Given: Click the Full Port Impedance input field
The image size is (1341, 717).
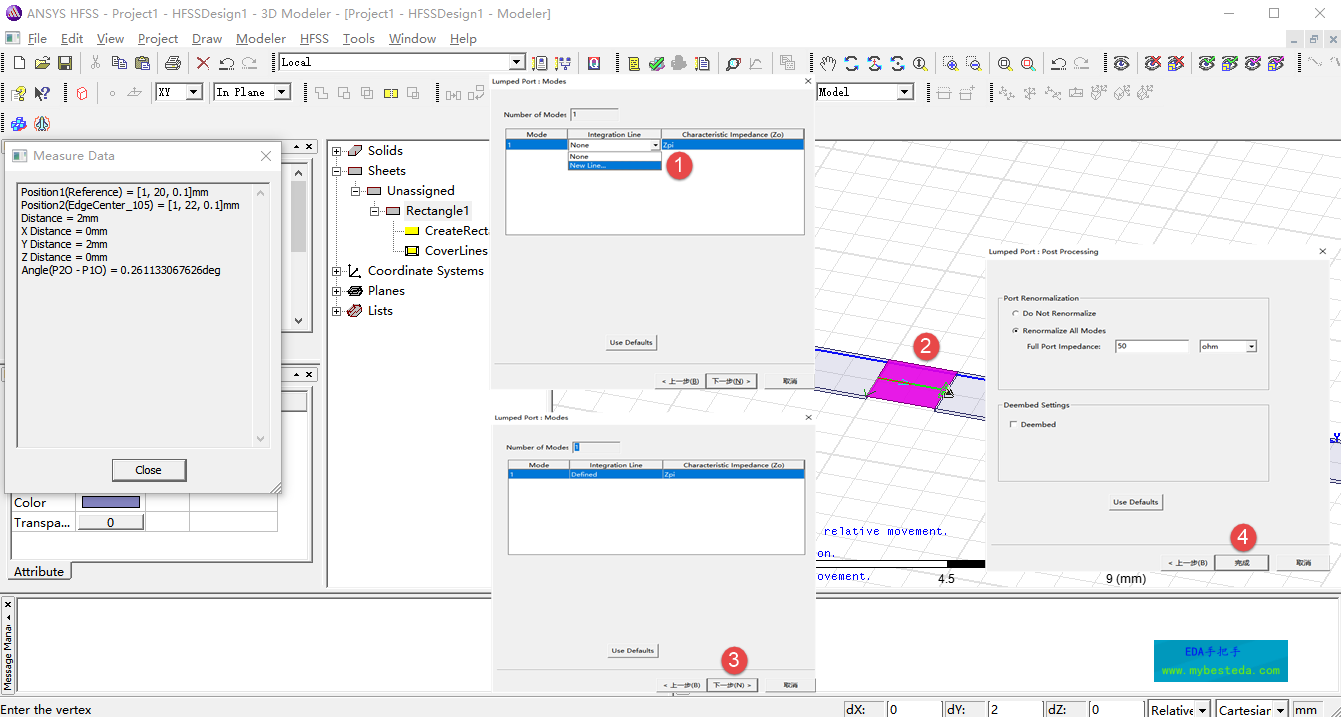Looking at the screenshot, I should pos(1151,346).
